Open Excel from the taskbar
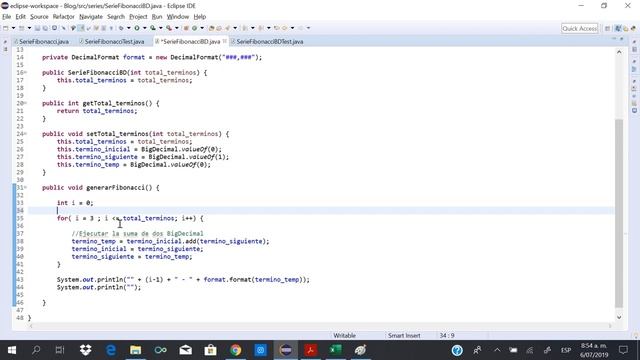This screenshot has height=360, width=640. (x=335, y=350)
